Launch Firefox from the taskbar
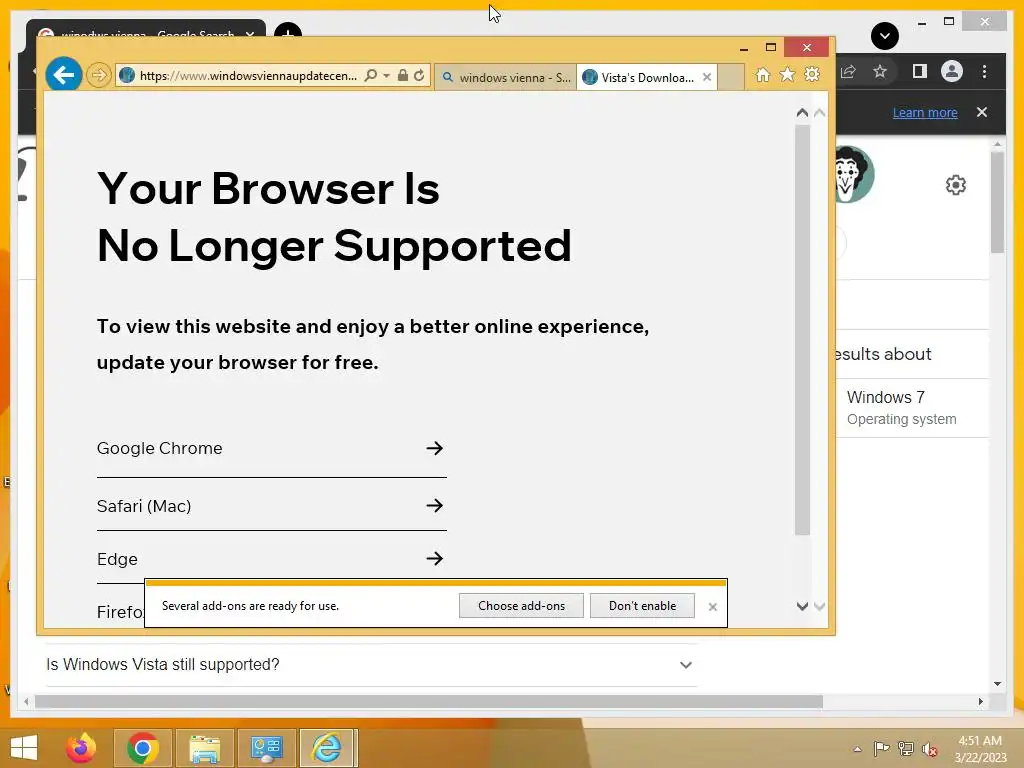The image size is (1024, 768). (81, 748)
